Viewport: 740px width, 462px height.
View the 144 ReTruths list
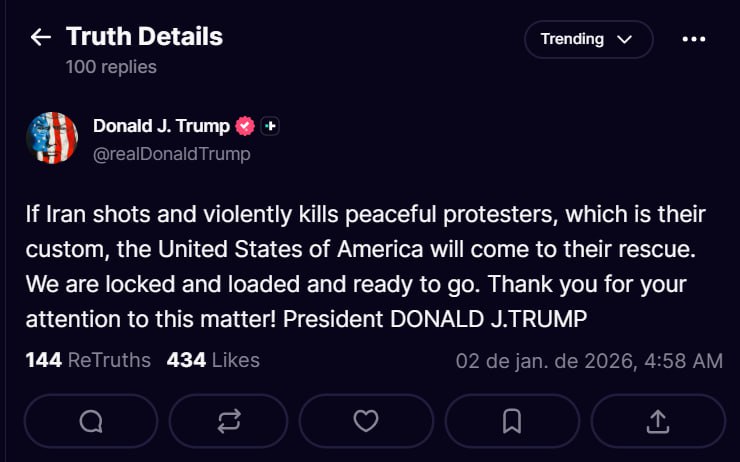pyautogui.click(x=88, y=360)
